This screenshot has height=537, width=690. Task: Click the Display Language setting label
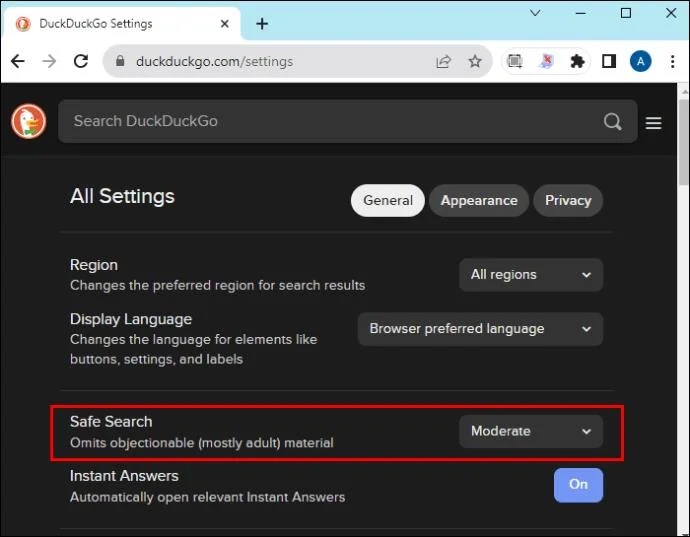point(131,319)
